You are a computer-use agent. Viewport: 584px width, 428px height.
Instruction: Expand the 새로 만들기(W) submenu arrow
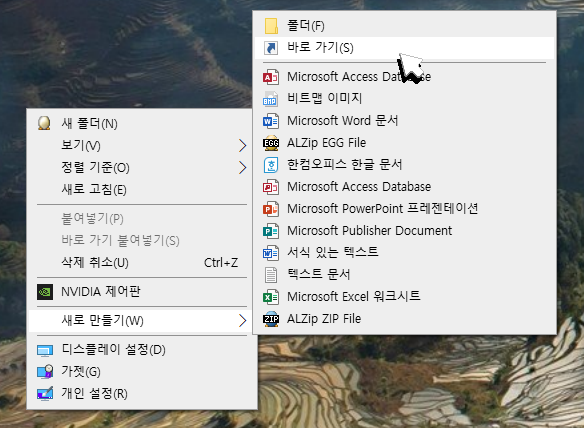pyautogui.click(x=242, y=320)
